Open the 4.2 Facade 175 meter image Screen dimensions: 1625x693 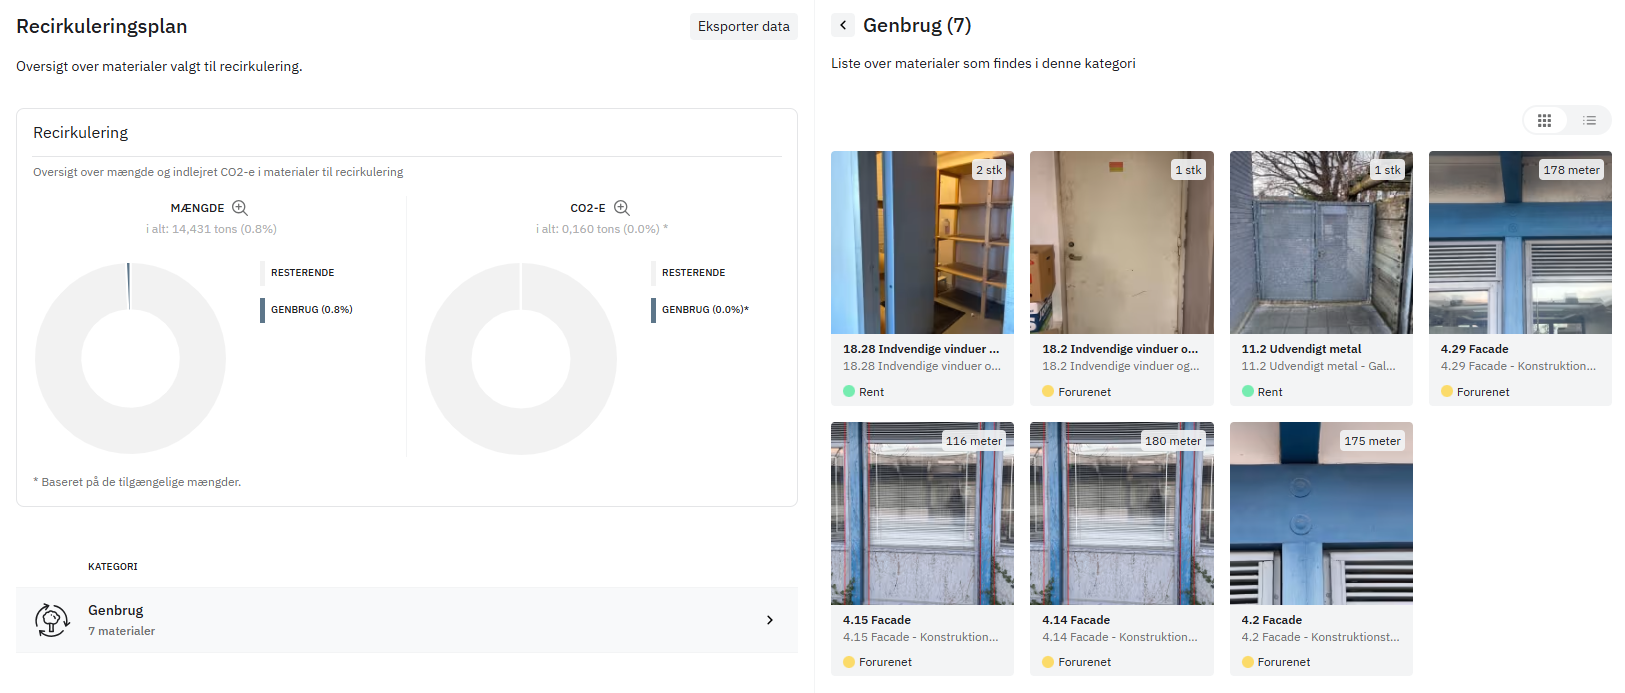[x=1320, y=514]
